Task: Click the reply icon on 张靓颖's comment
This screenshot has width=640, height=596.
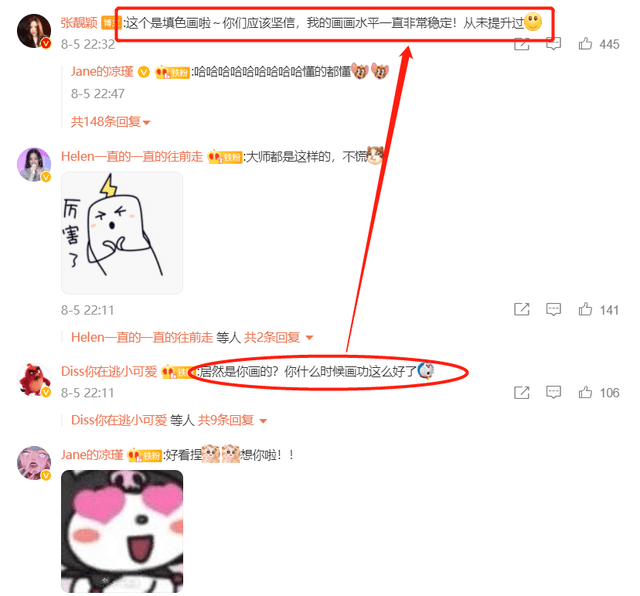Action: pyautogui.click(x=553, y=44)
